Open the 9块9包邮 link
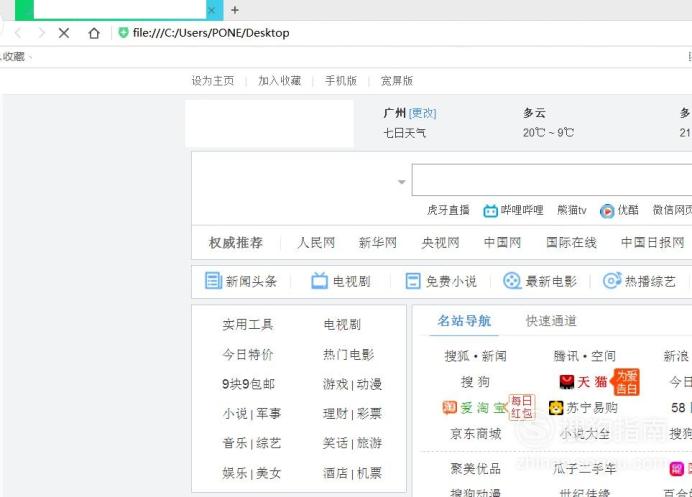 248,384
